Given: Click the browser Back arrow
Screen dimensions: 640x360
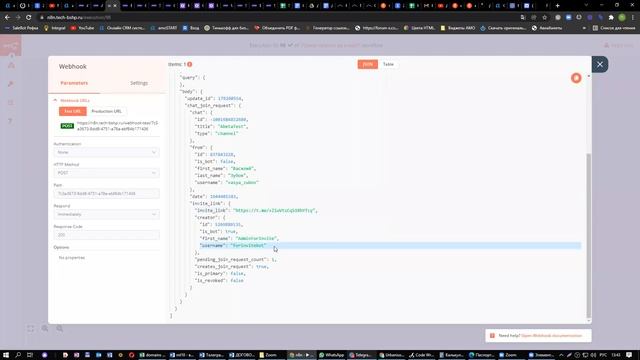Looking at the screenshot, I should pyautogui.click(x=7, y=18).
